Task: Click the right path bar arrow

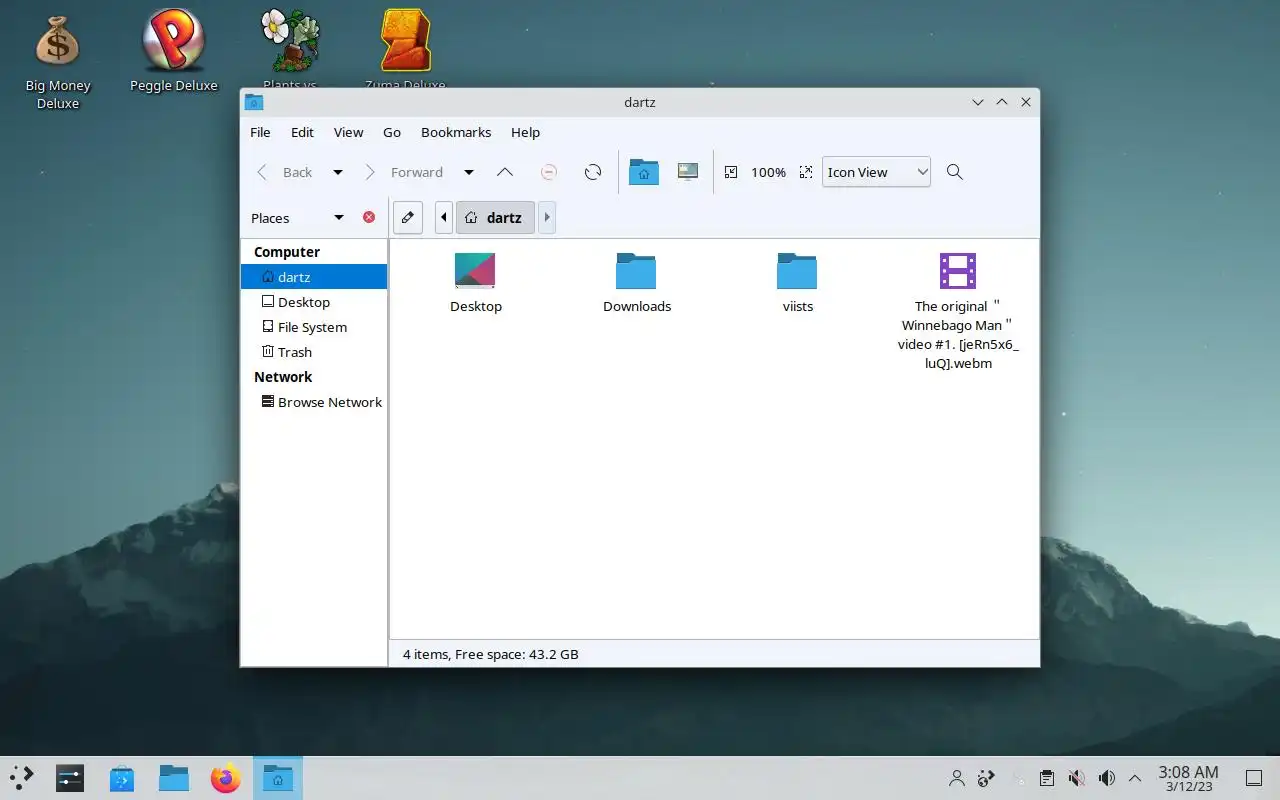Action: click(546, 217)
